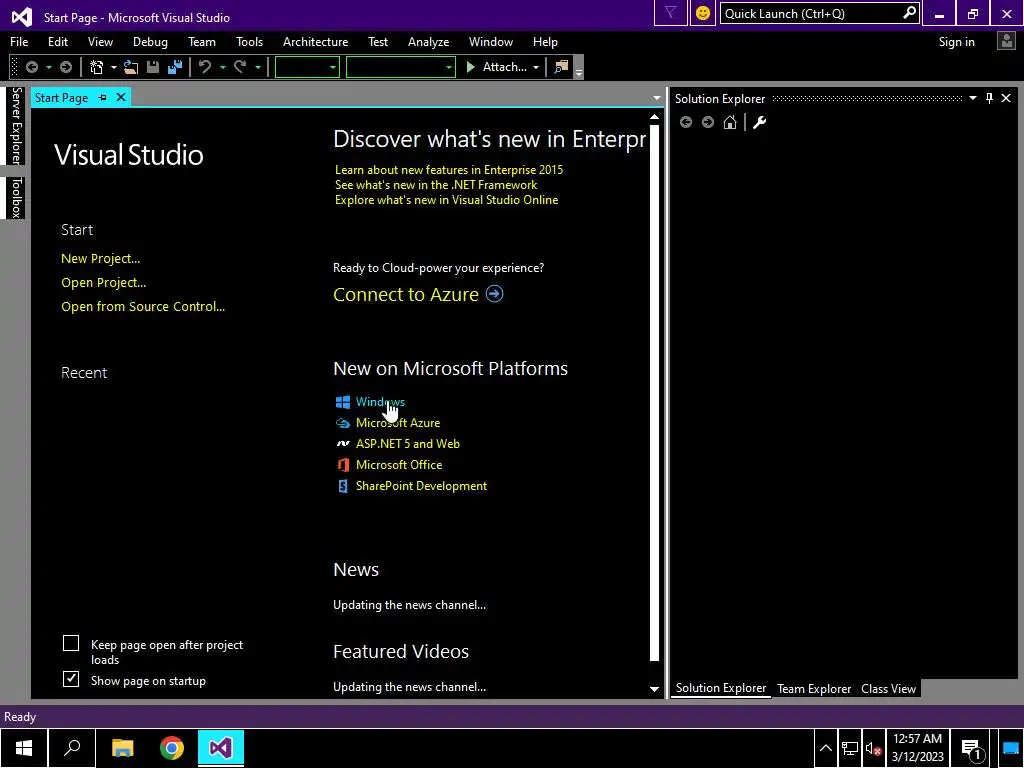Viewport: 1024px width, 768px height.
Task: Open the system tray hidden icons chevron
Action: point(825,748)
